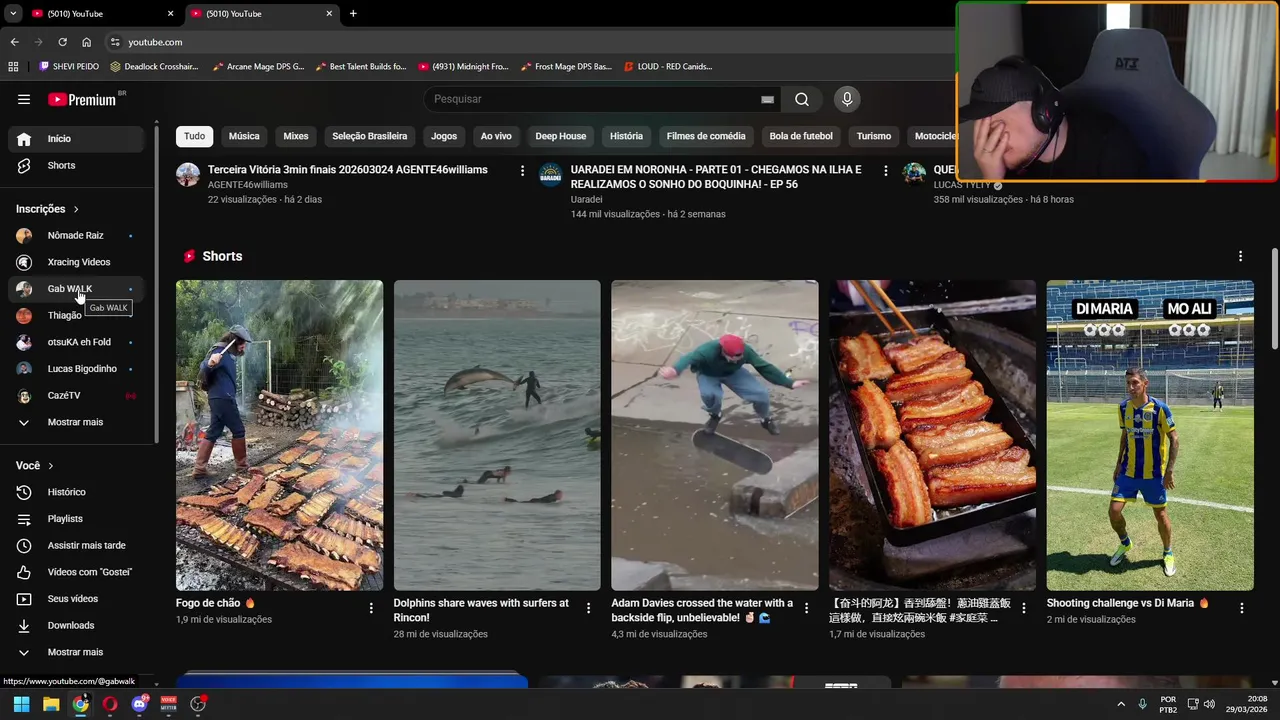Select the Tudo filter chip
The width and height of the screenshot is (1280, 720).
(x=194, y=136)
